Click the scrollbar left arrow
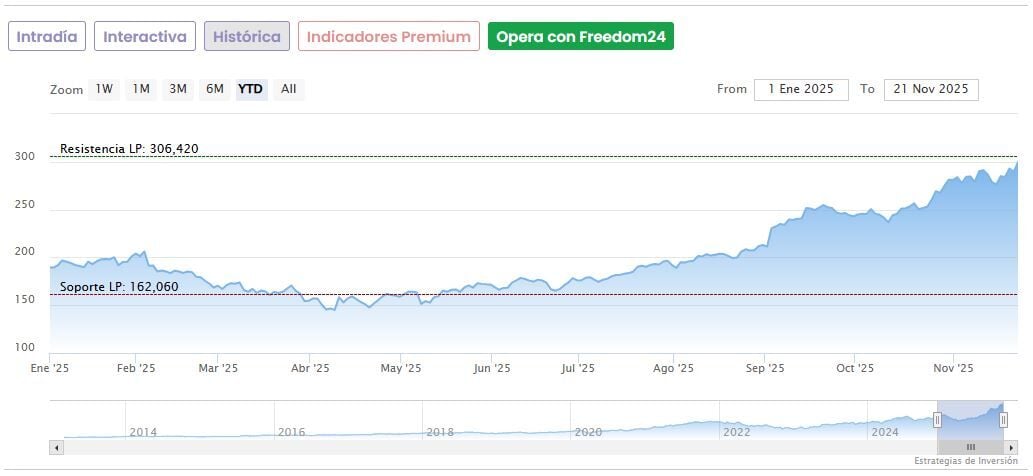The width and height of the screenshot is (1033, 476). click(x=56, y=447)
